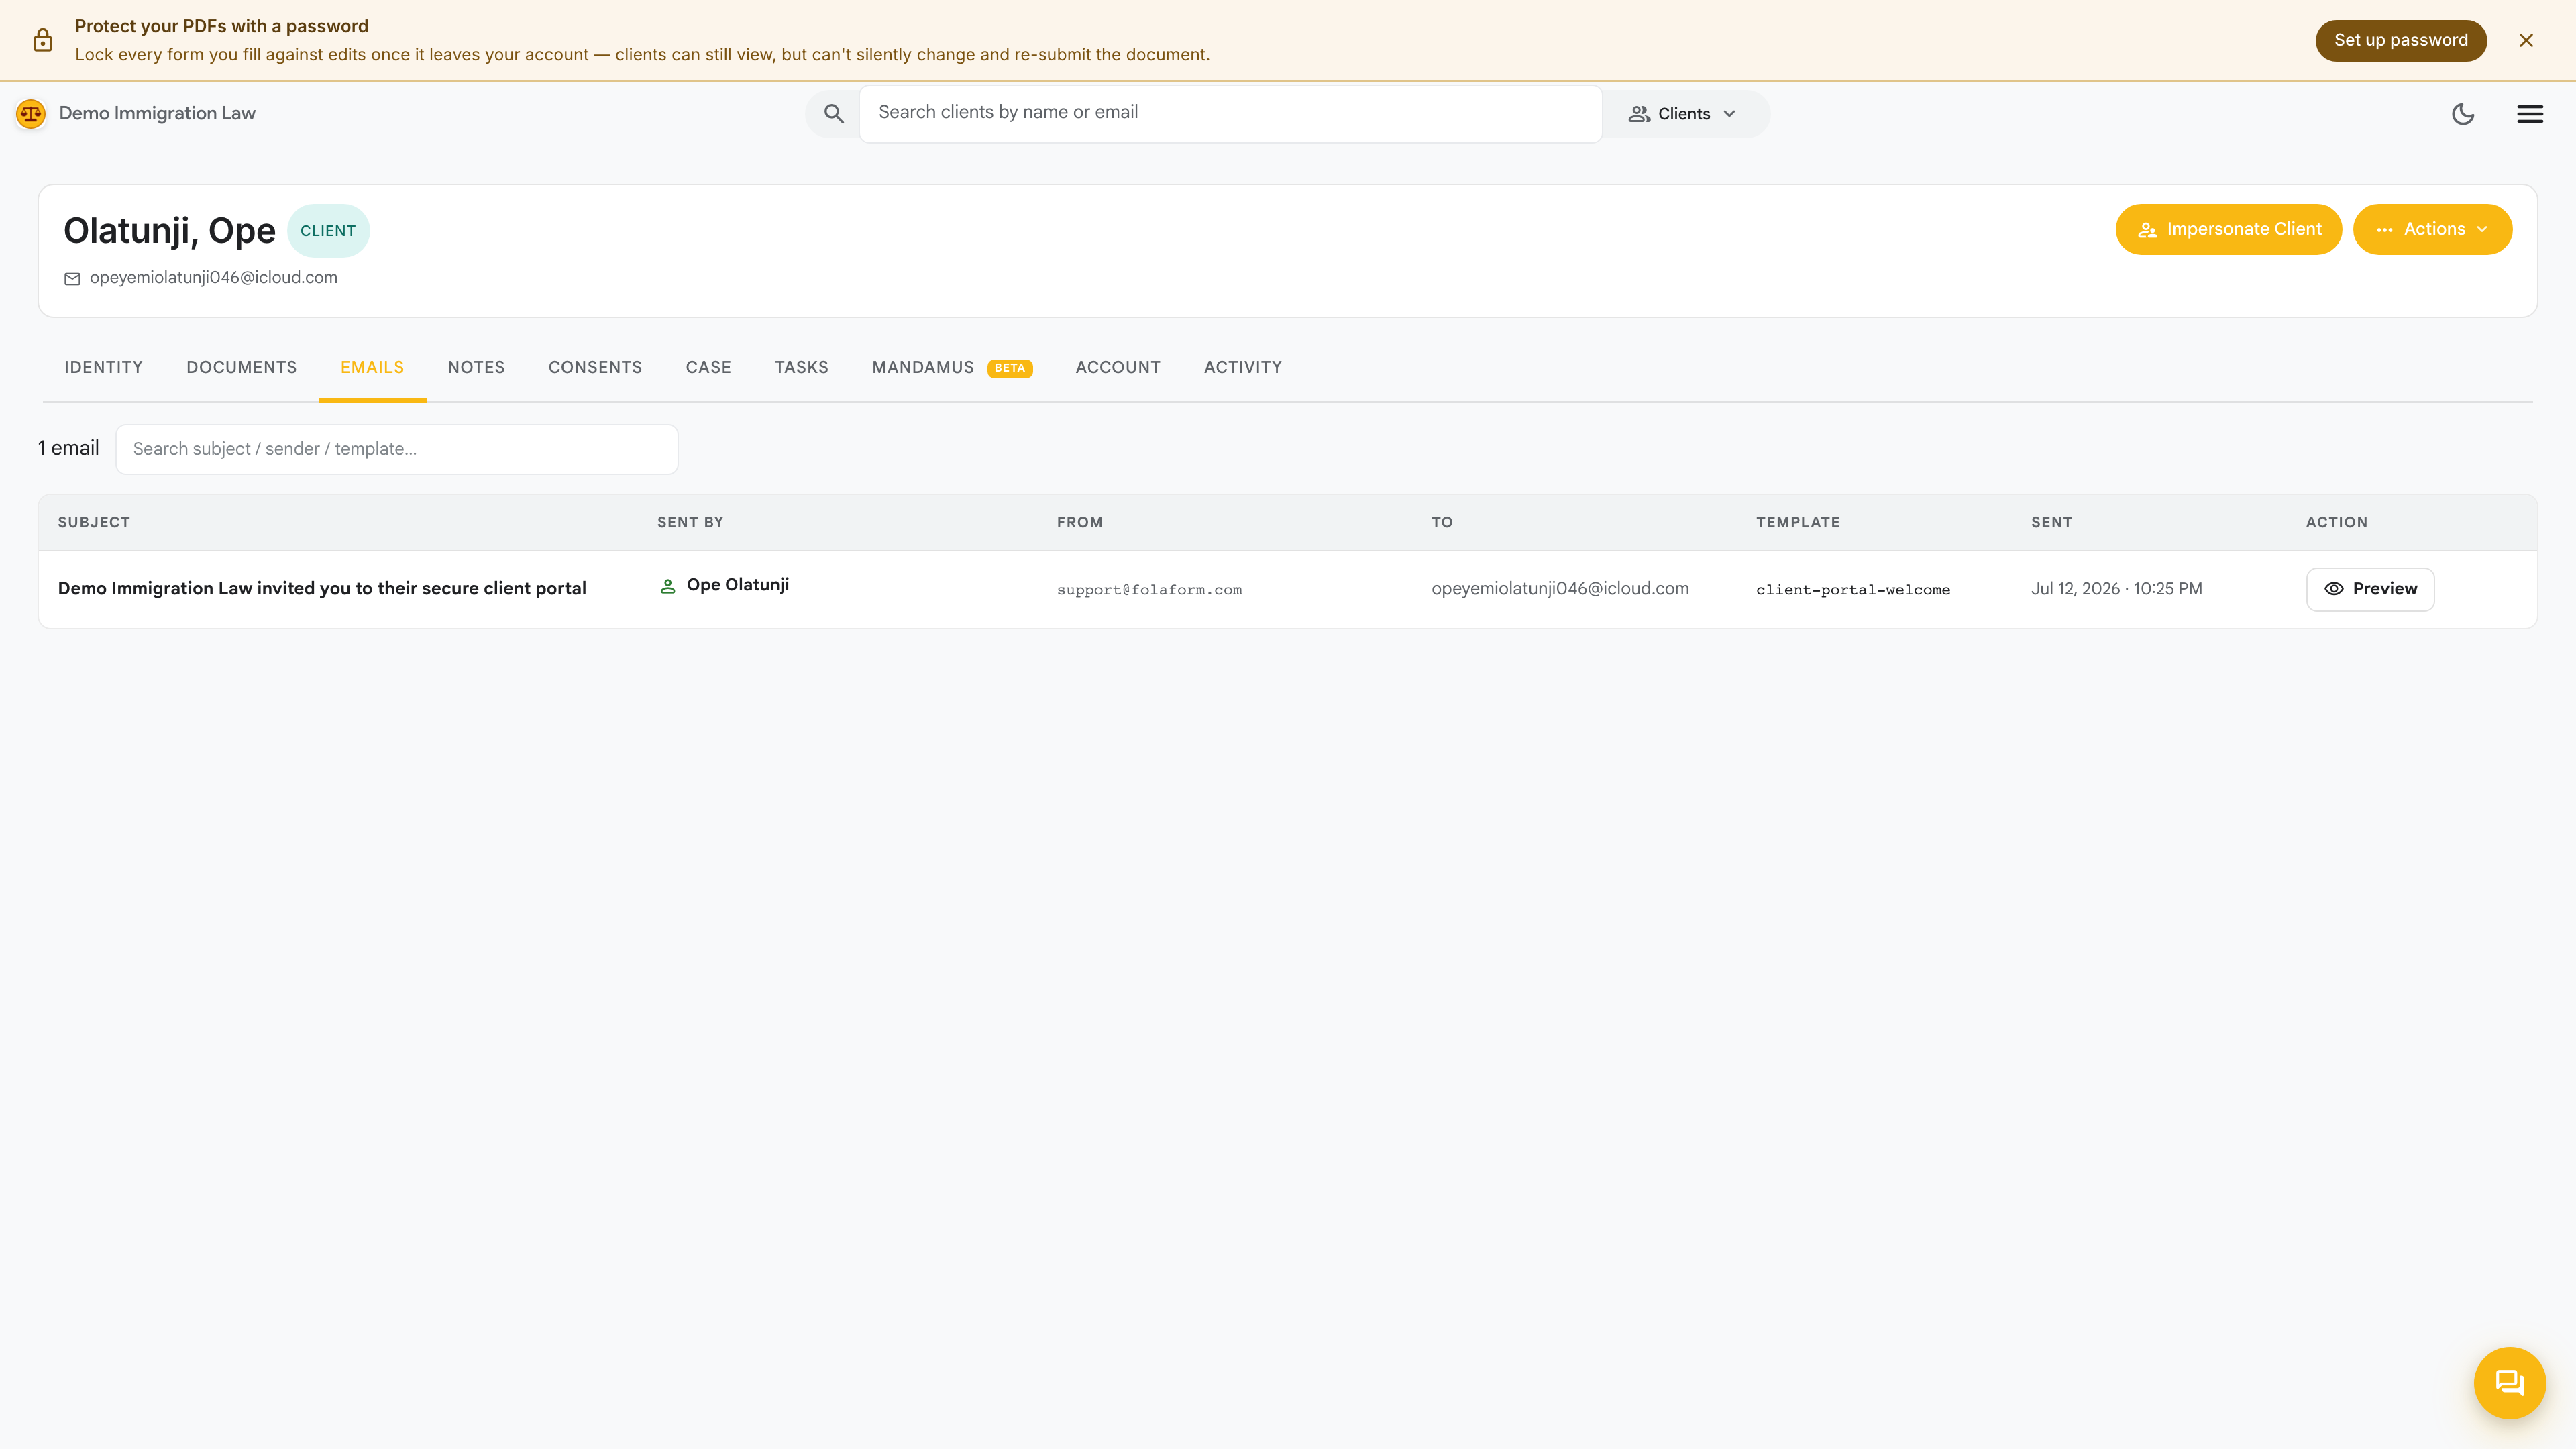Click the padlock icon in the banner
Screen dimensions: 2576x1449
pos(42,40)
